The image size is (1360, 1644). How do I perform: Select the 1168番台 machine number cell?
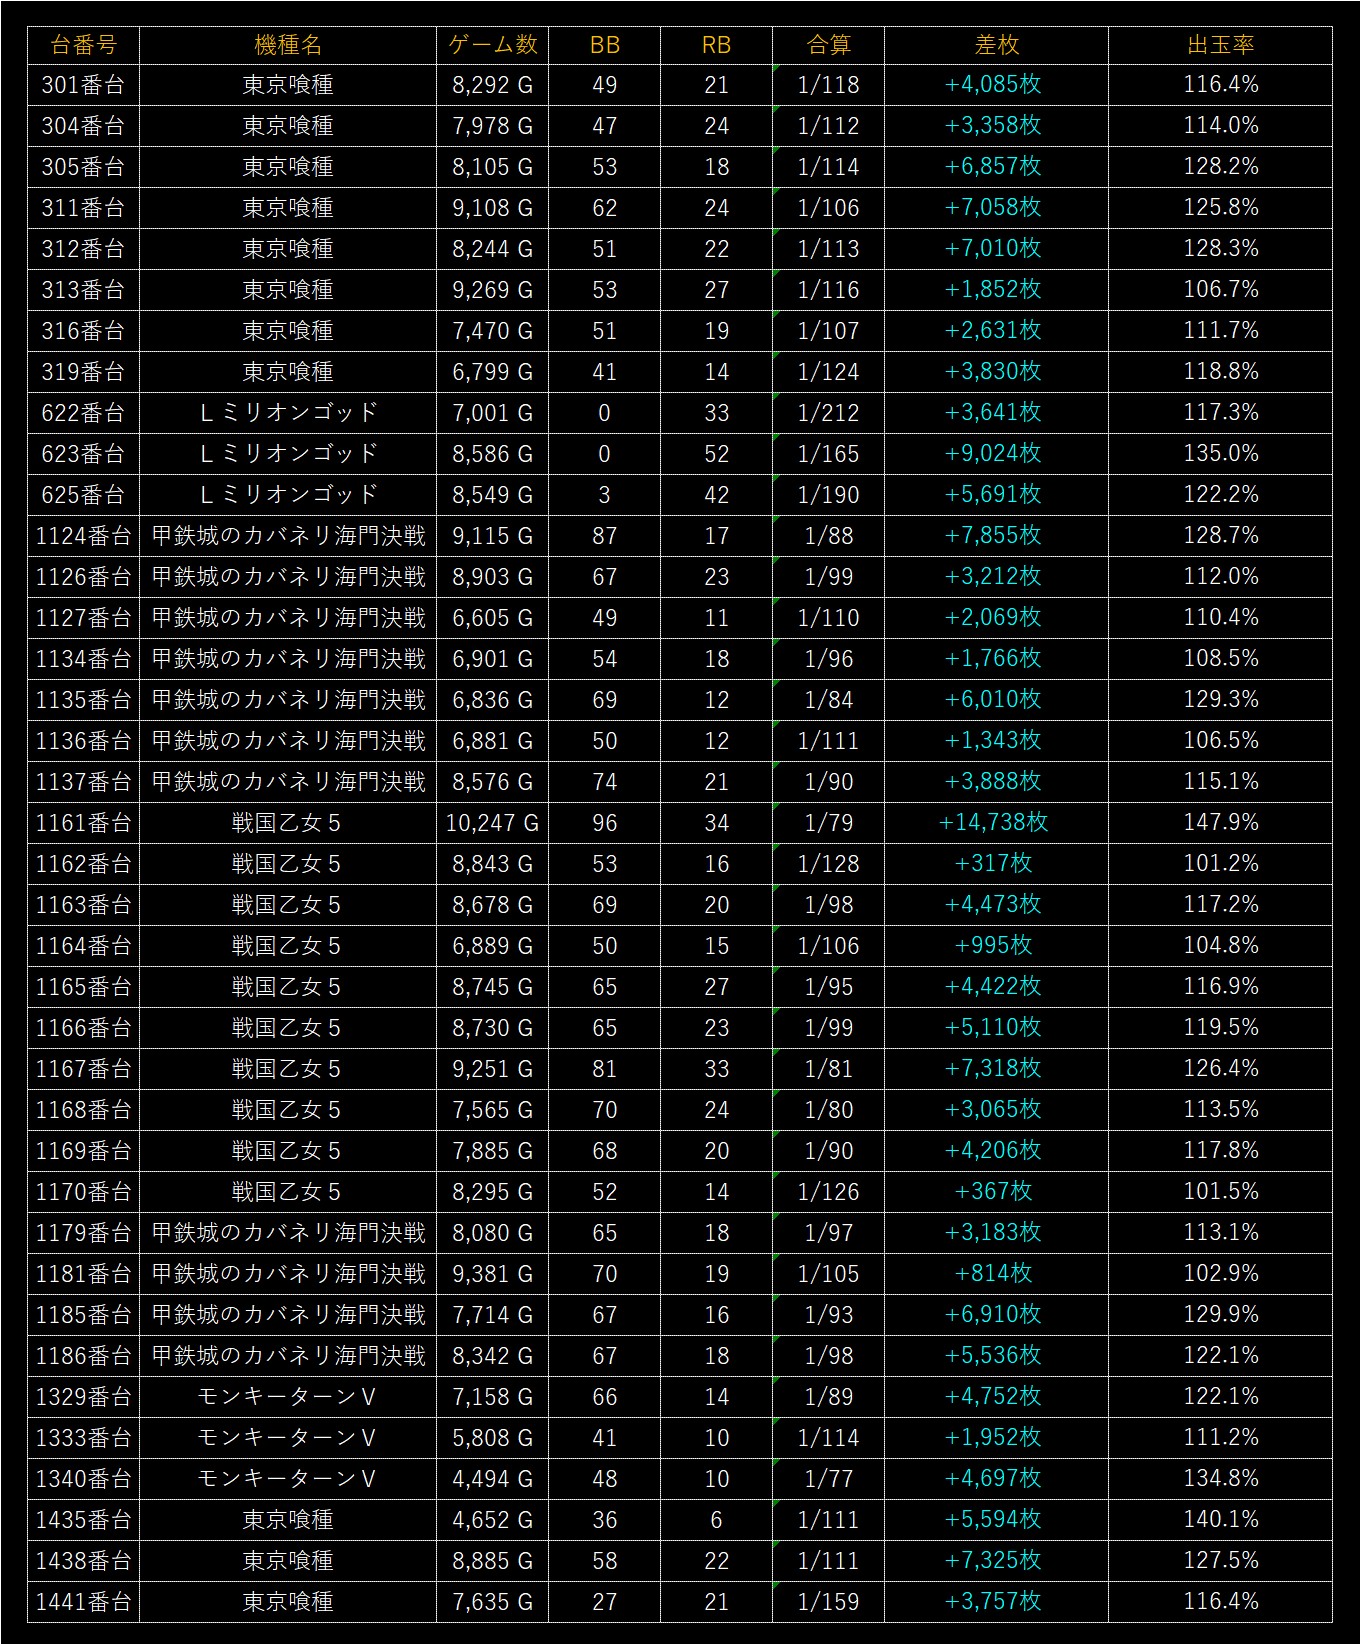[83, 1110]
